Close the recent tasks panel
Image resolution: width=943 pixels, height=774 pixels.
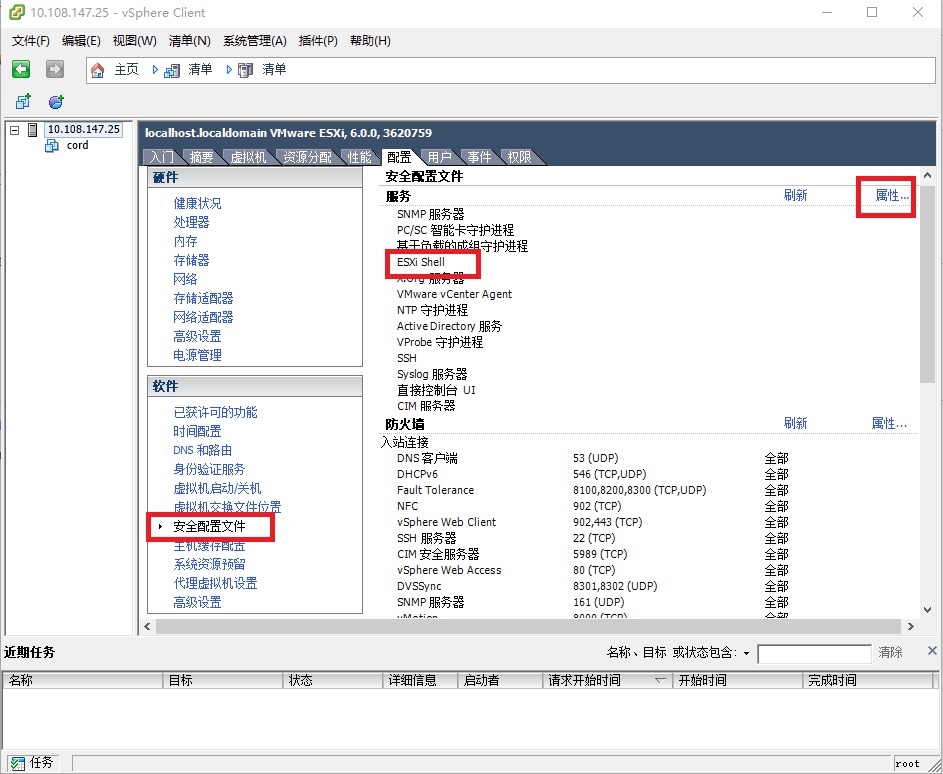(932, 651)
